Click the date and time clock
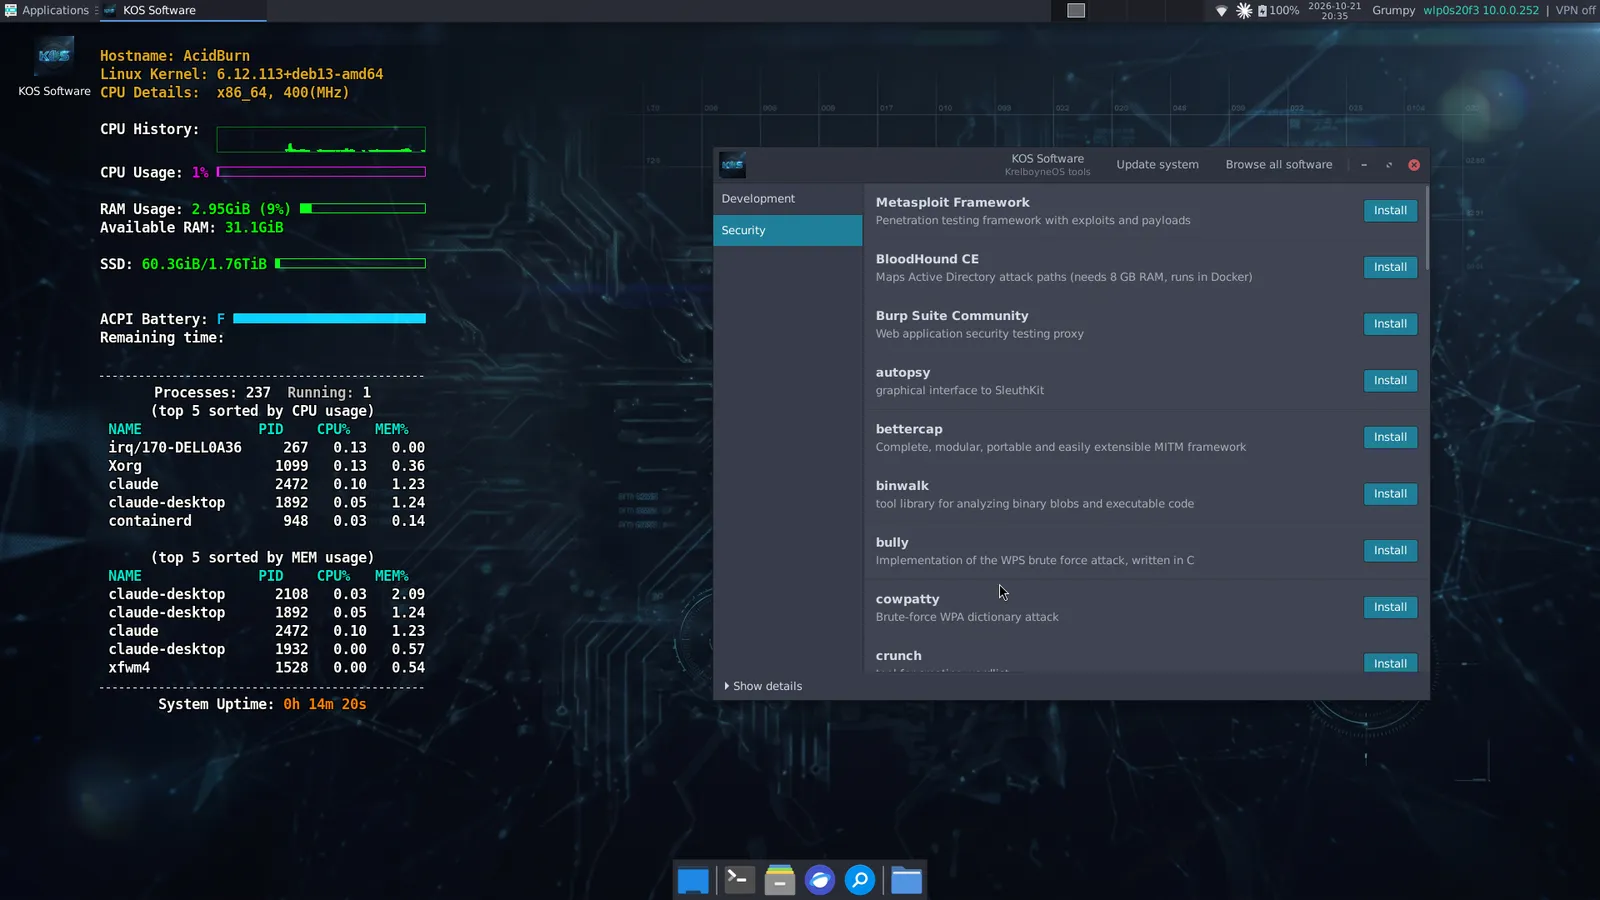Screen dimensions: 1600x900 (1334, 11)
